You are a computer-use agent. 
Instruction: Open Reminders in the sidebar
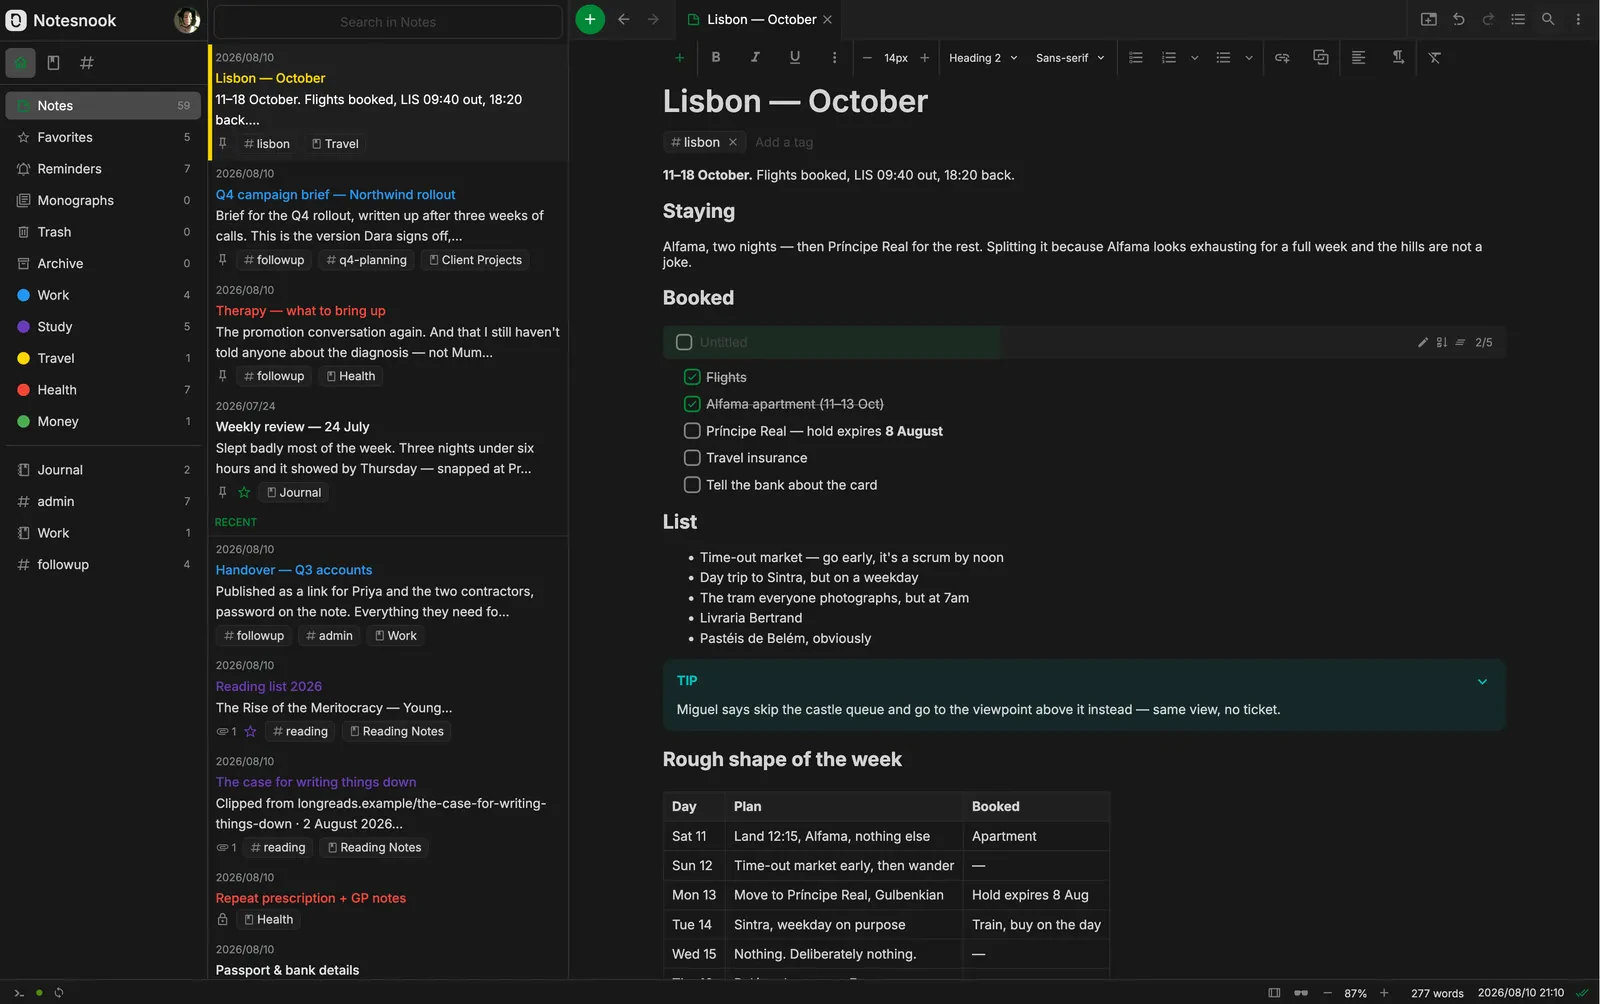tap(104, 169)
